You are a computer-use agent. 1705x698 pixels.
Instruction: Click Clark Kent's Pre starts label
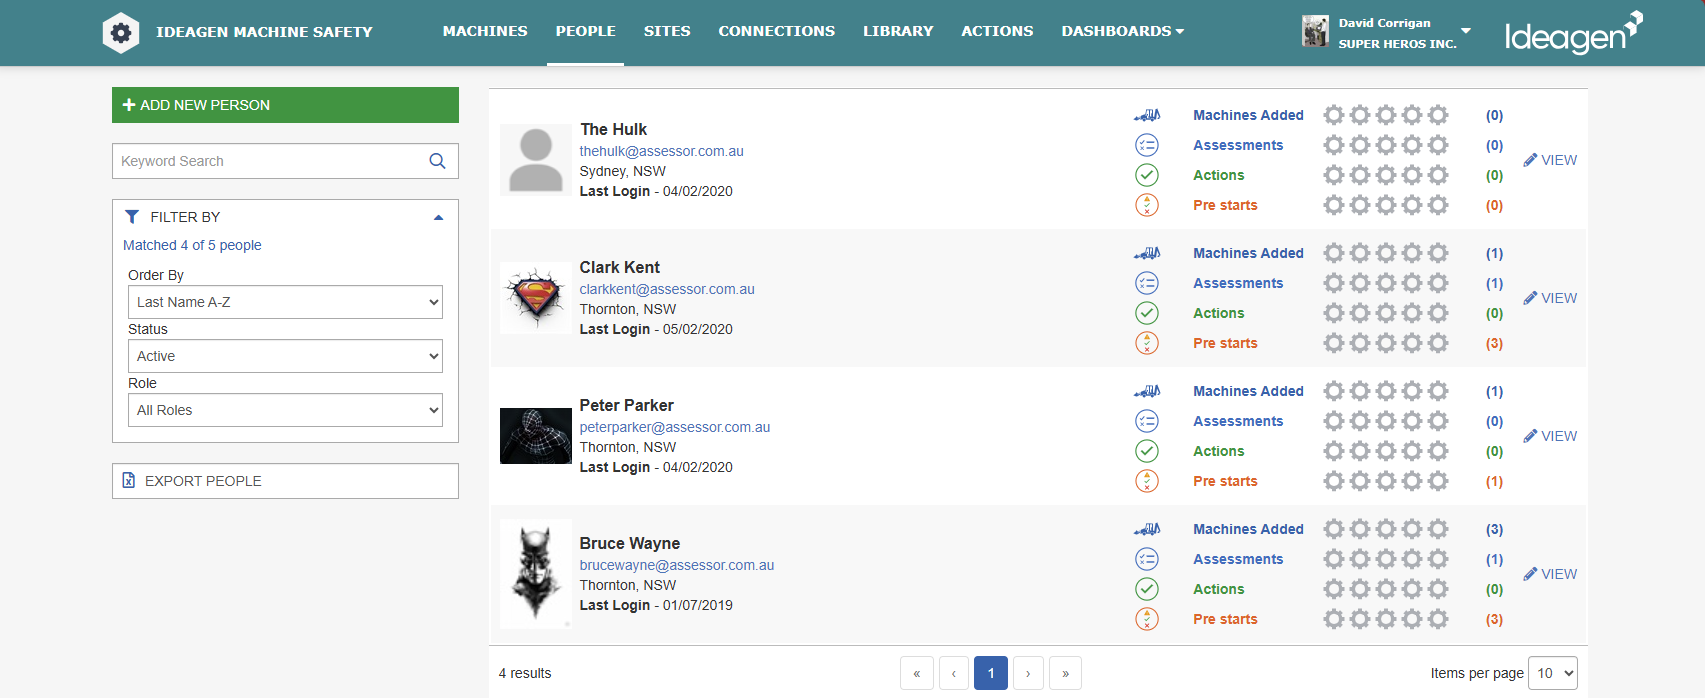click(x=1225, y=343)
